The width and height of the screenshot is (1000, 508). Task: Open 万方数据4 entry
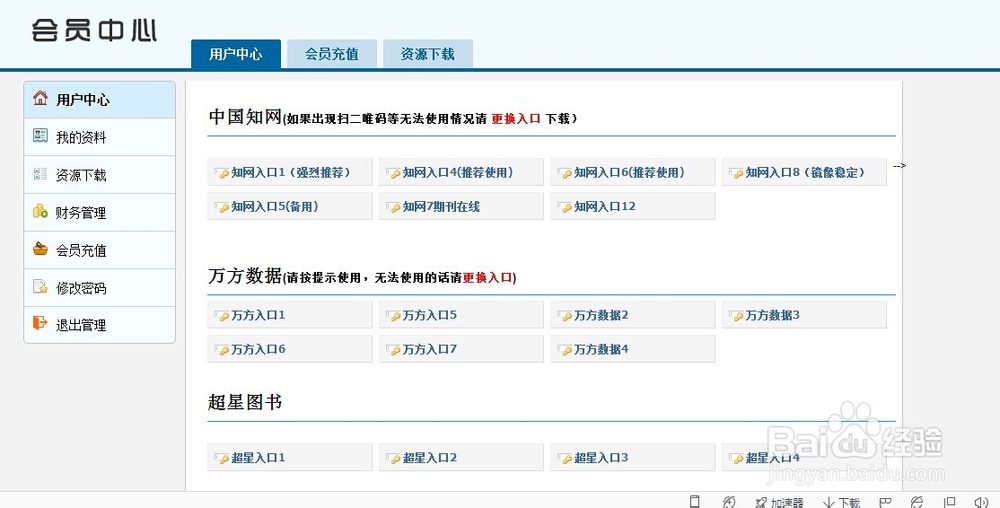click(633, 349)
